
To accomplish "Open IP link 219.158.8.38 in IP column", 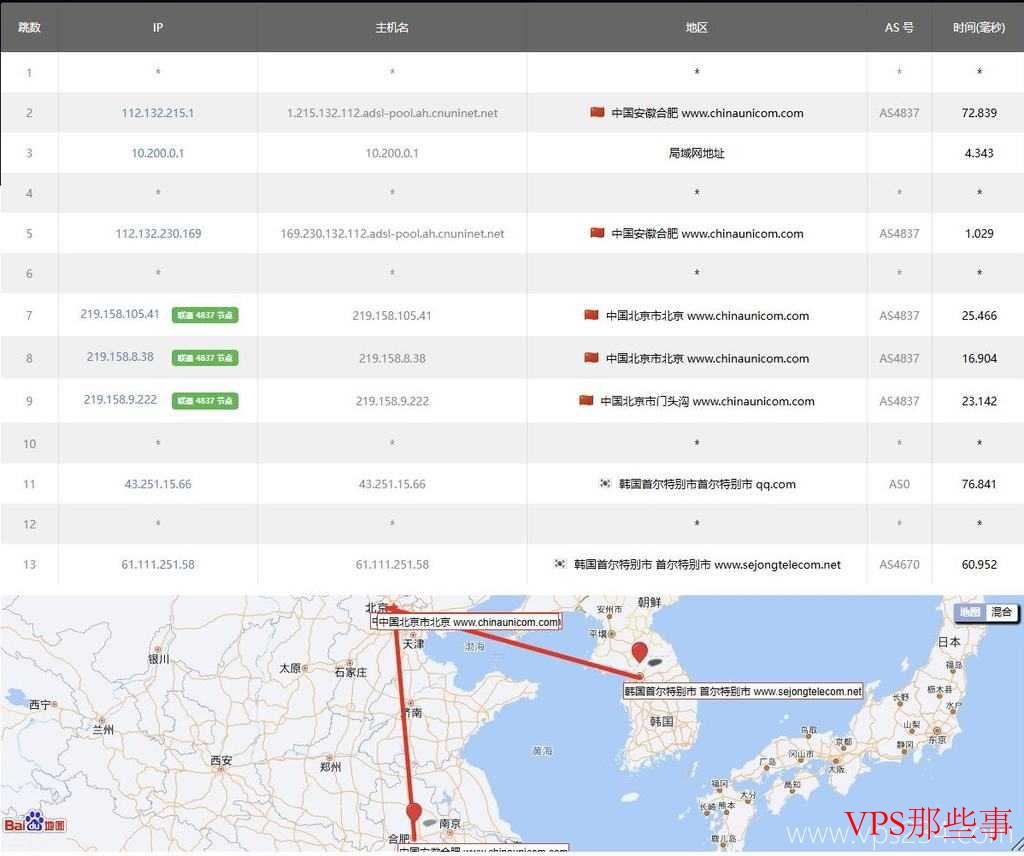I will pyautogui.click(x=120, y=357).
